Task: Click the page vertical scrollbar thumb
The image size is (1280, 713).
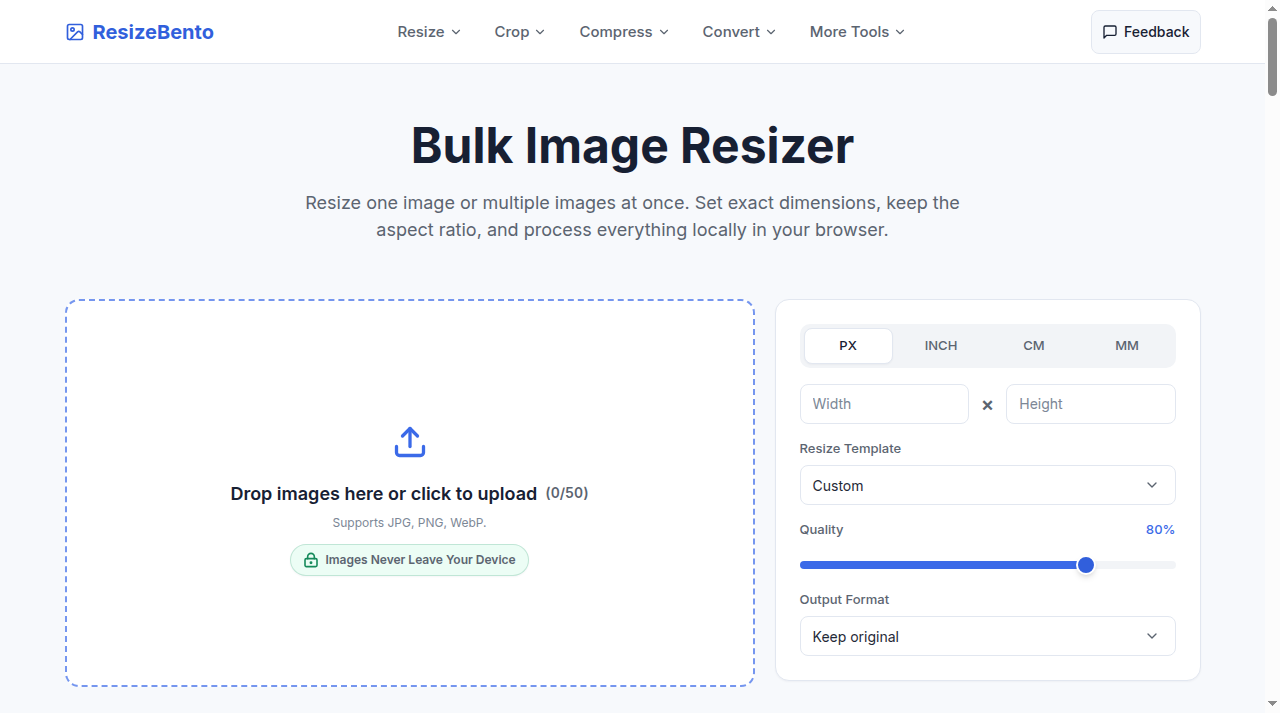Action: pos(1272,55)
